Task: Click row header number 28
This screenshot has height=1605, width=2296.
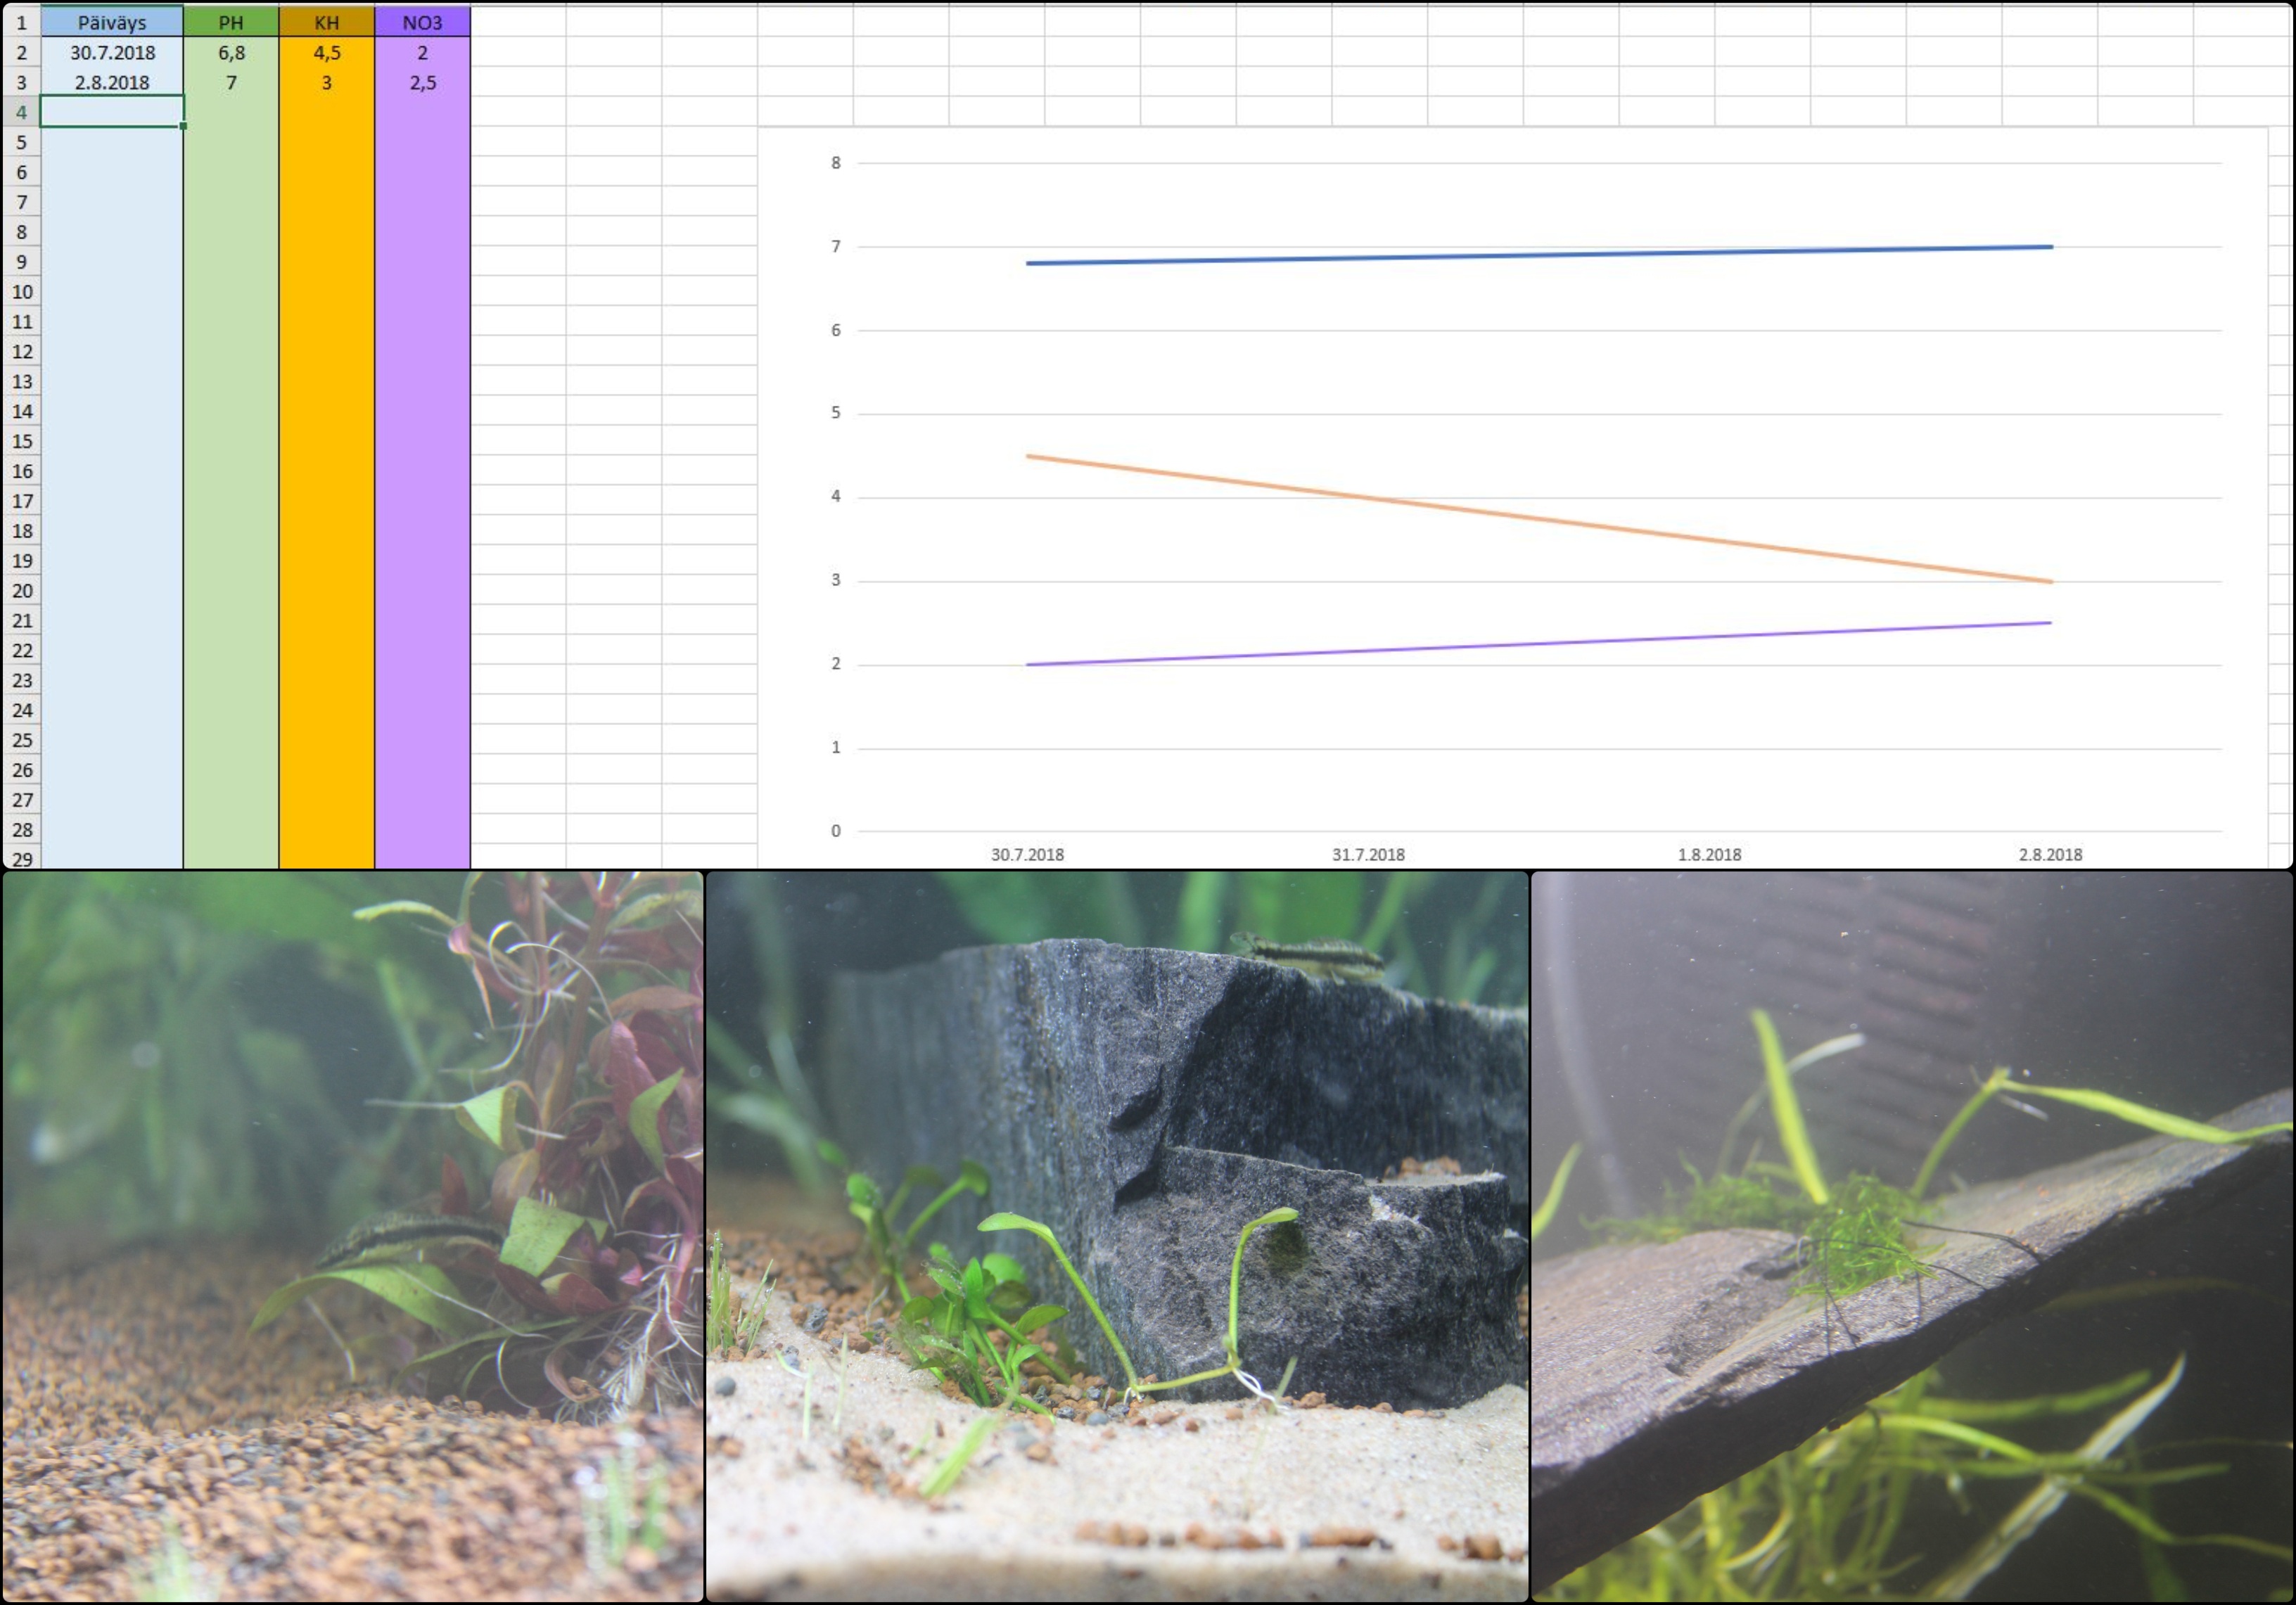Action: pyautogui.click(x=21, y=829)
